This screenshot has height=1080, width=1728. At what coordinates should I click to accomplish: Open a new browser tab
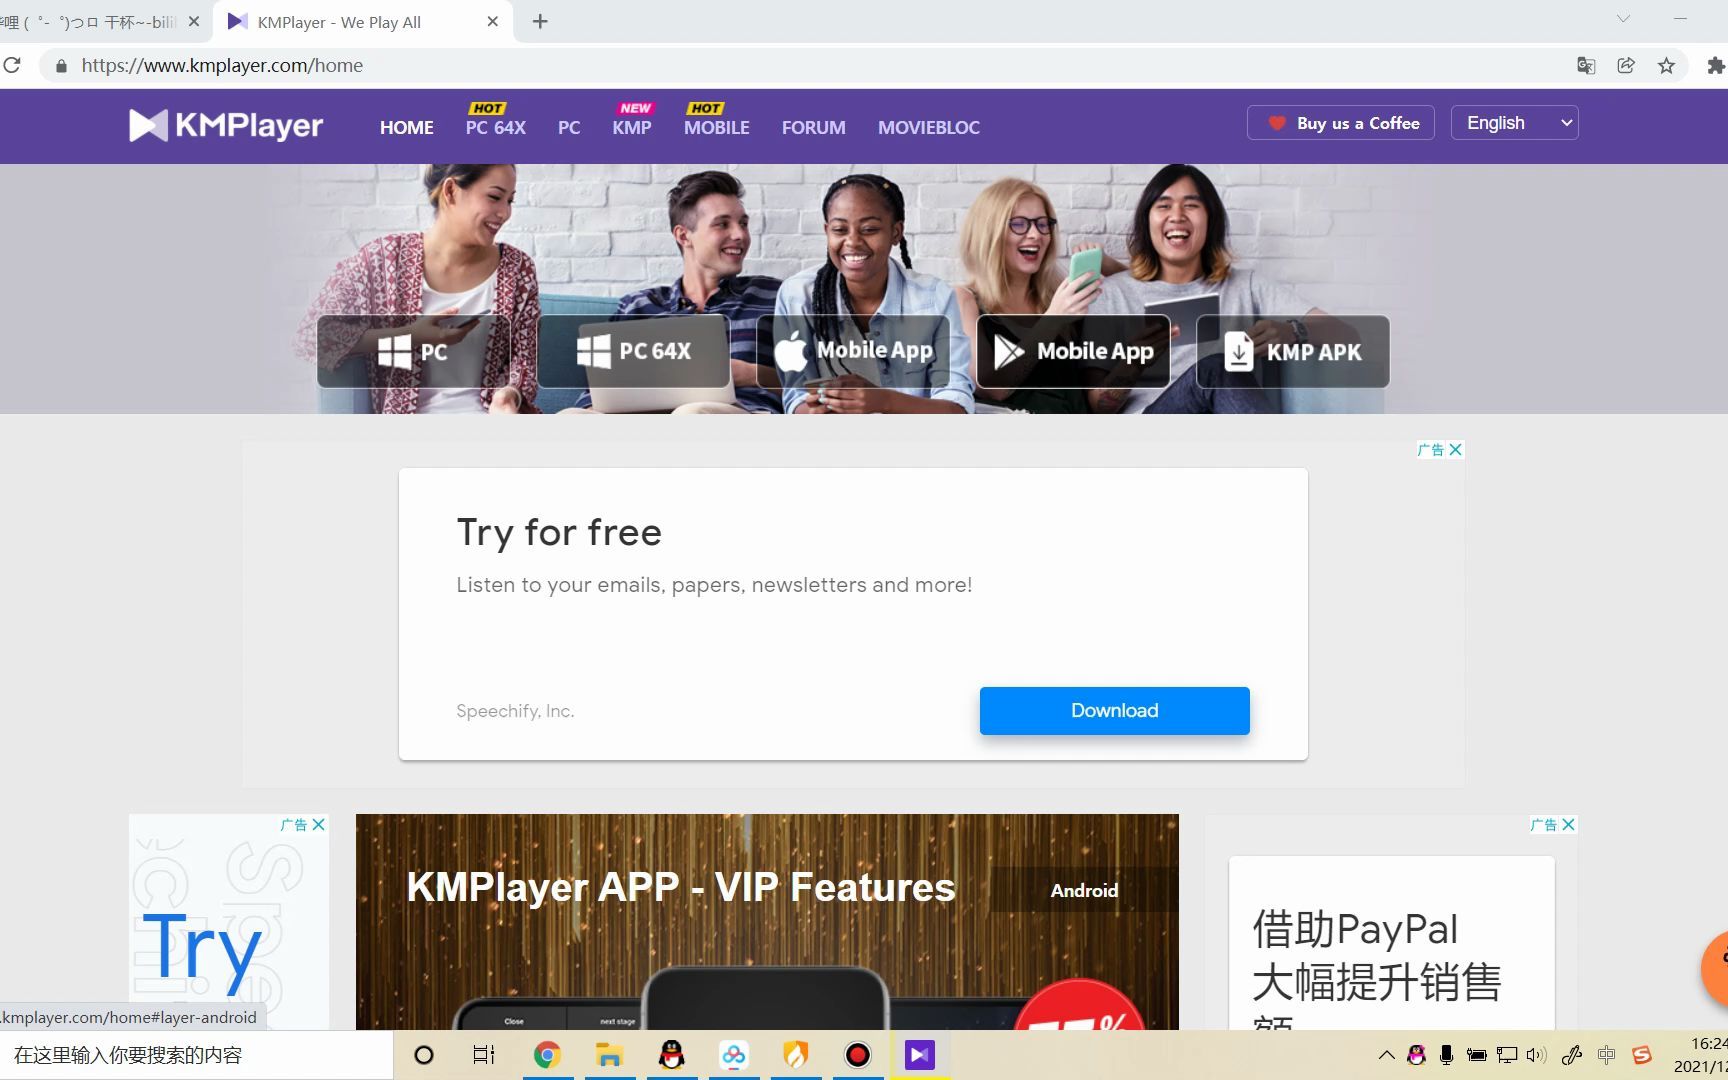(540, 21)
